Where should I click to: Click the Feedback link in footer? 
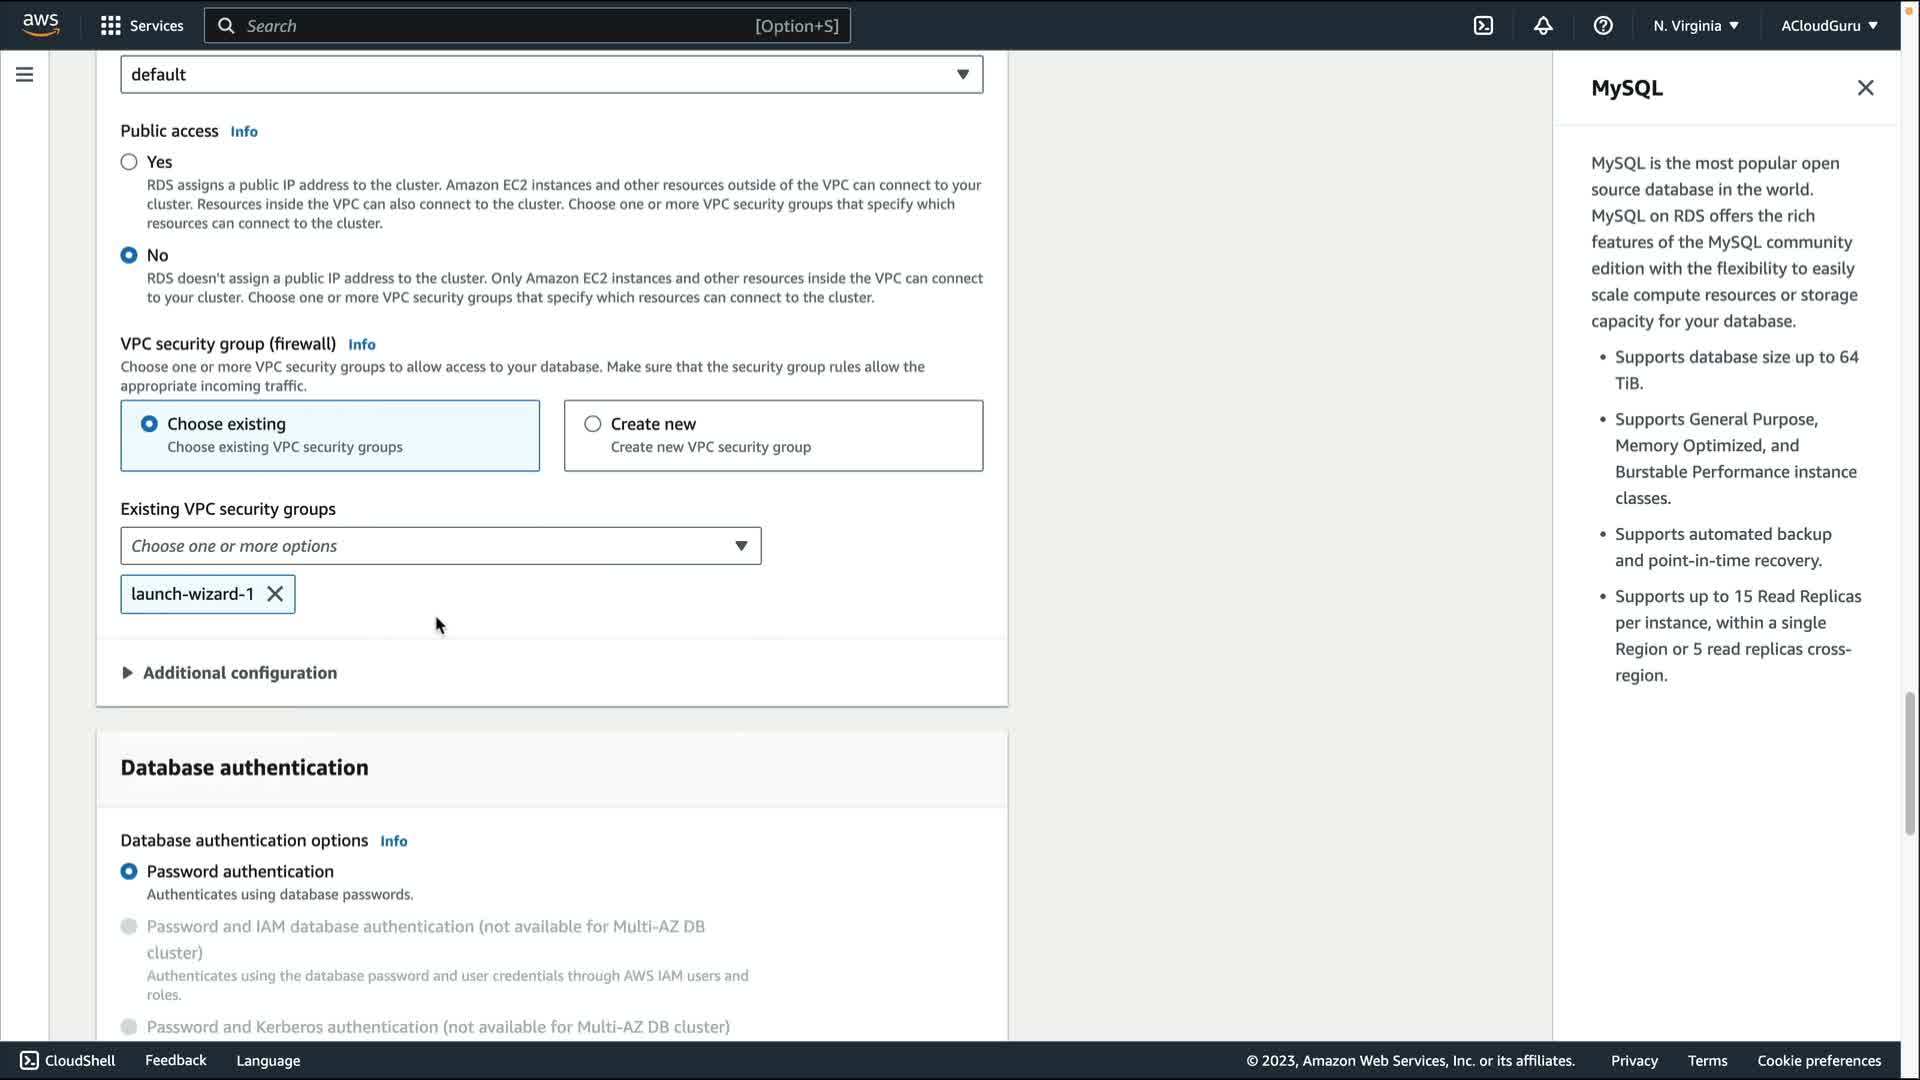coord(175,1060)
